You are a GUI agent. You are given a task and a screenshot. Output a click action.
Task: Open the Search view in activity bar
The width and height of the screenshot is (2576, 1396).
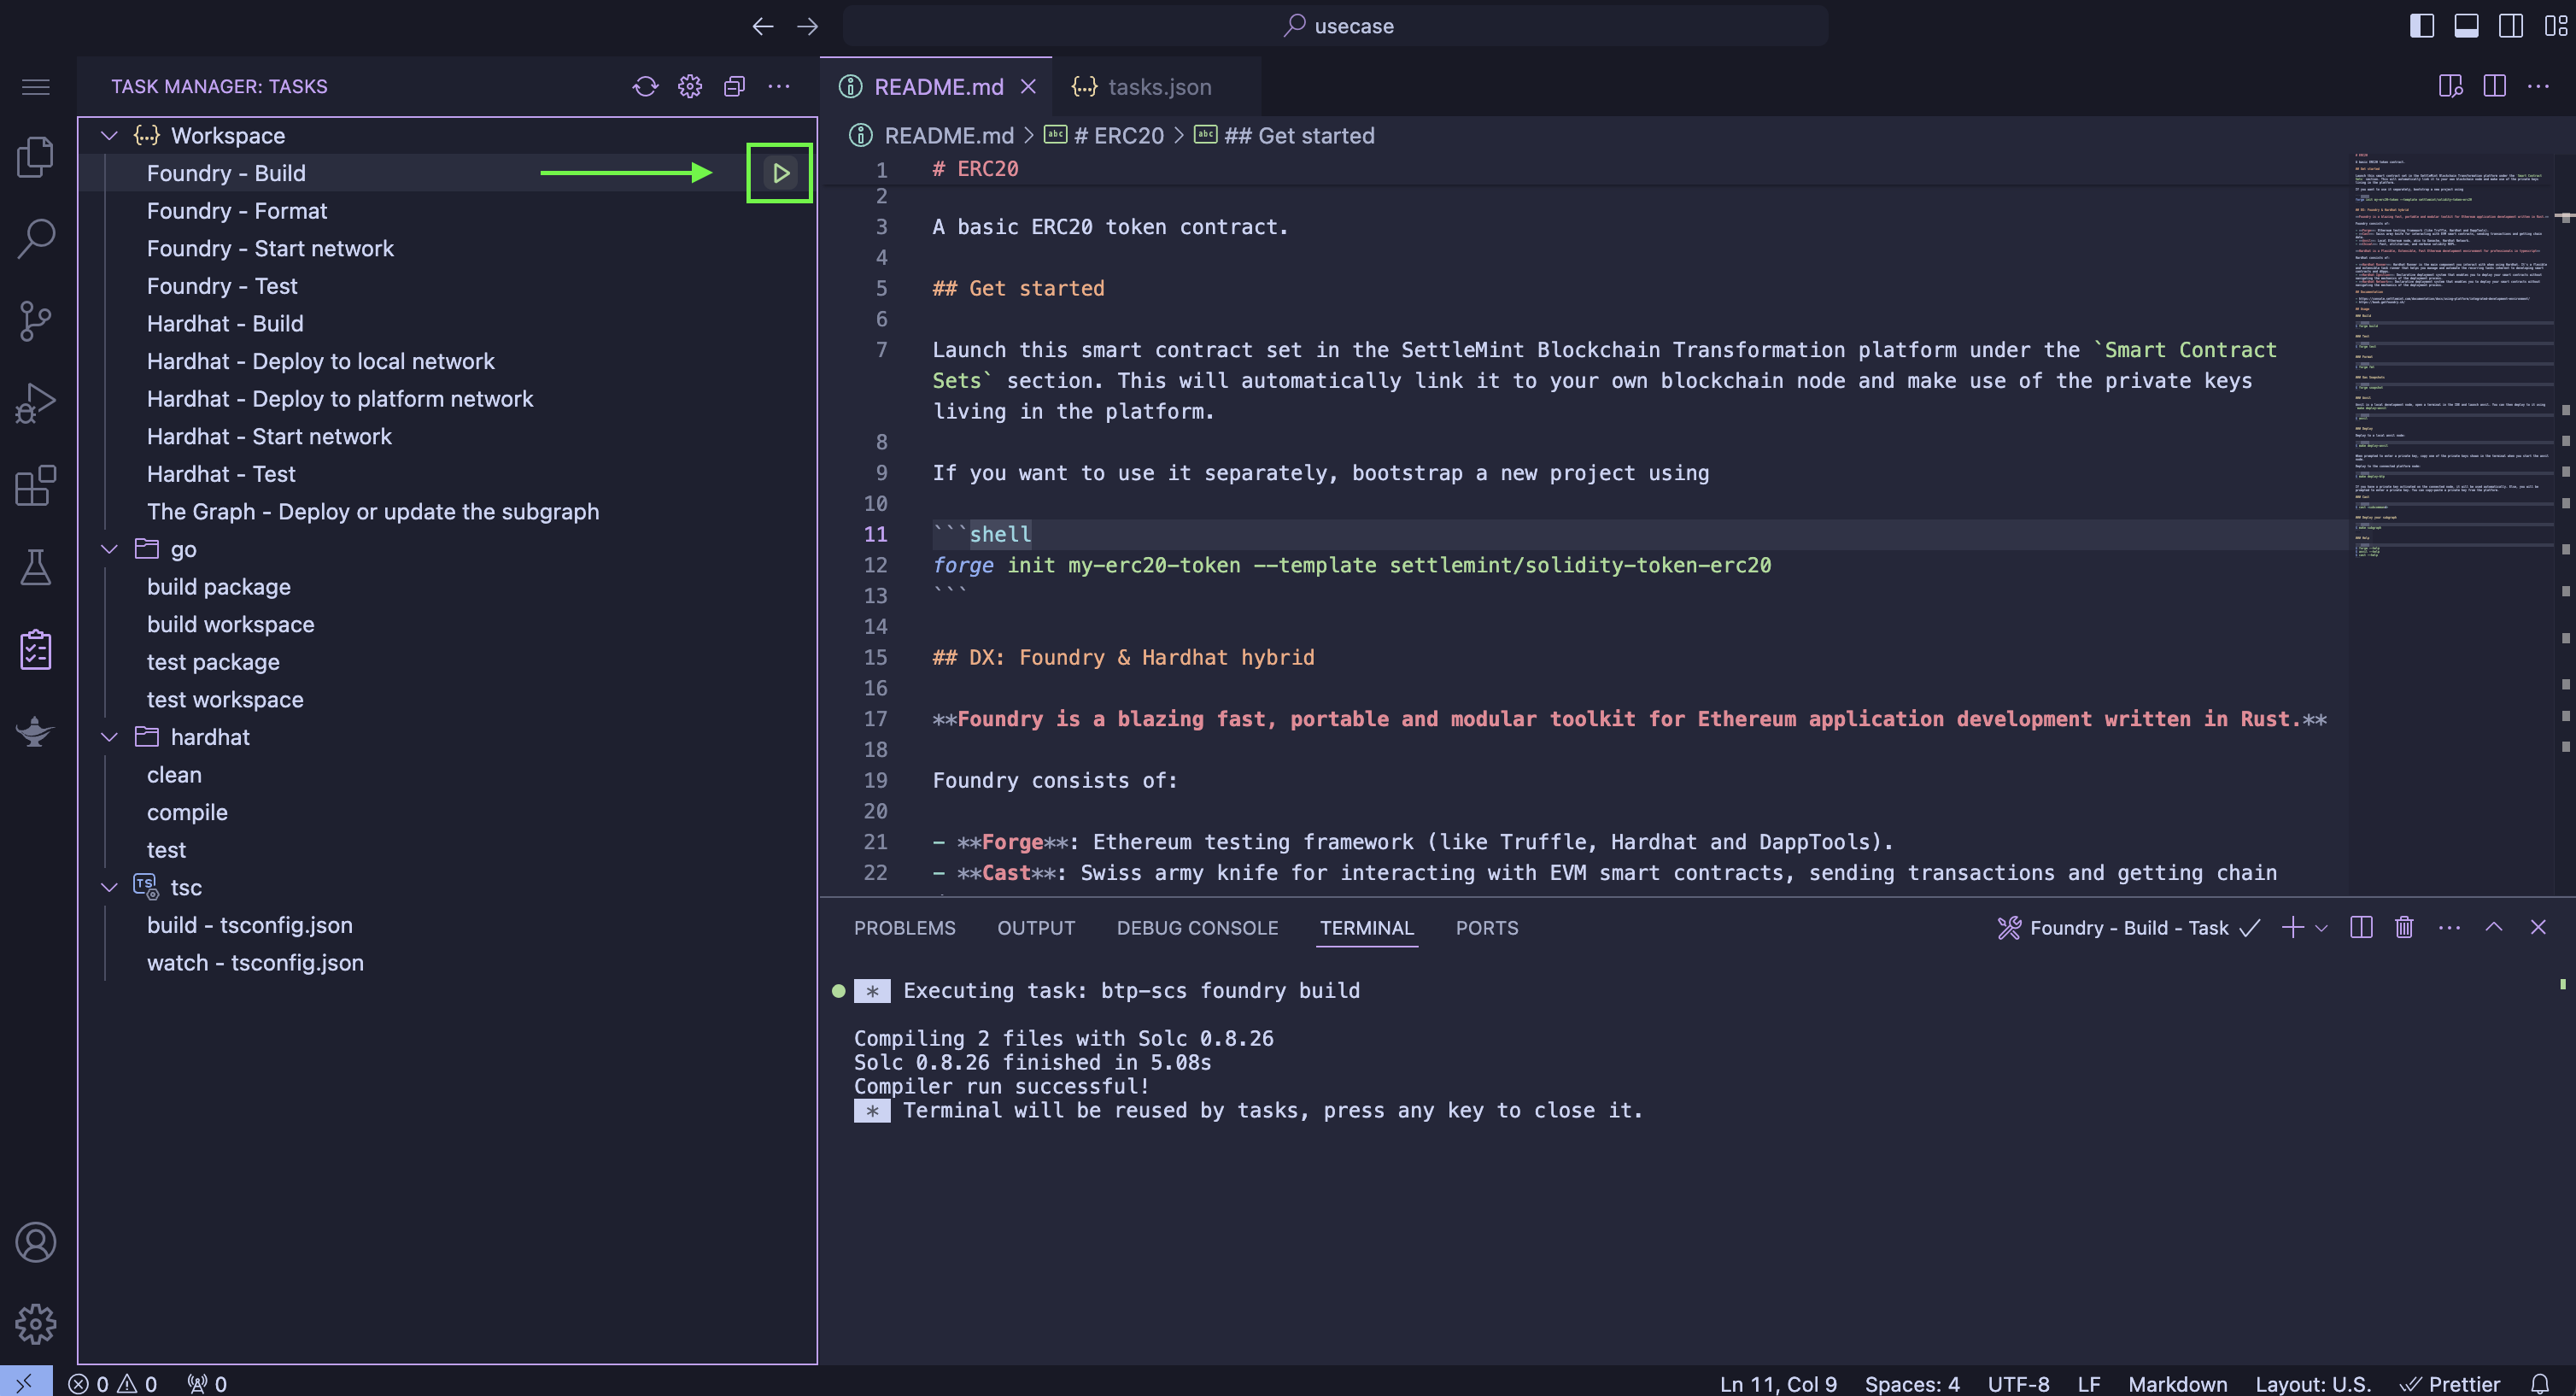[x=36, y=239]
